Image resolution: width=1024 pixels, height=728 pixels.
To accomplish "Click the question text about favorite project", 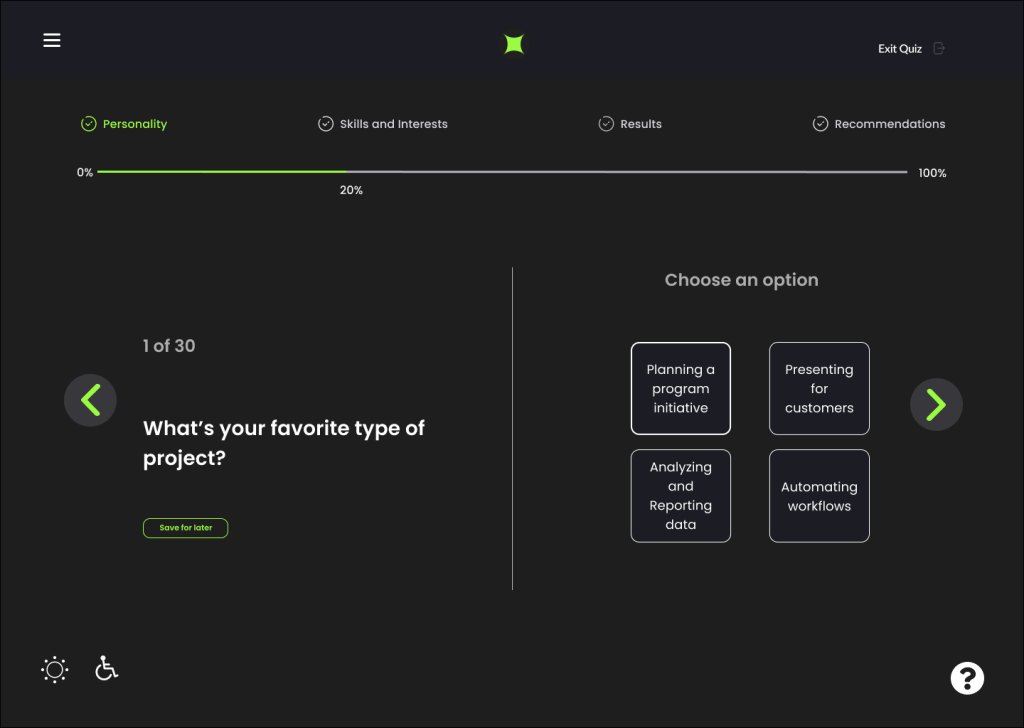I will pos(284,443).
